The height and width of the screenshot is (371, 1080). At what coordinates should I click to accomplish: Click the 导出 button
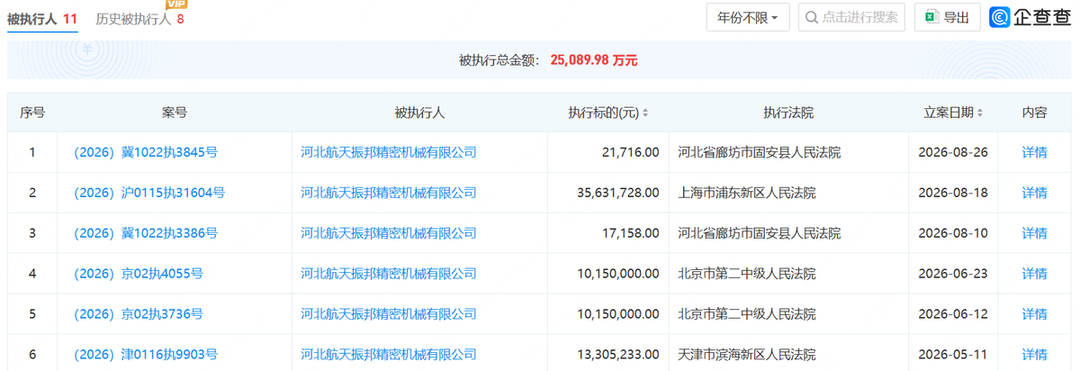point(947,18)
